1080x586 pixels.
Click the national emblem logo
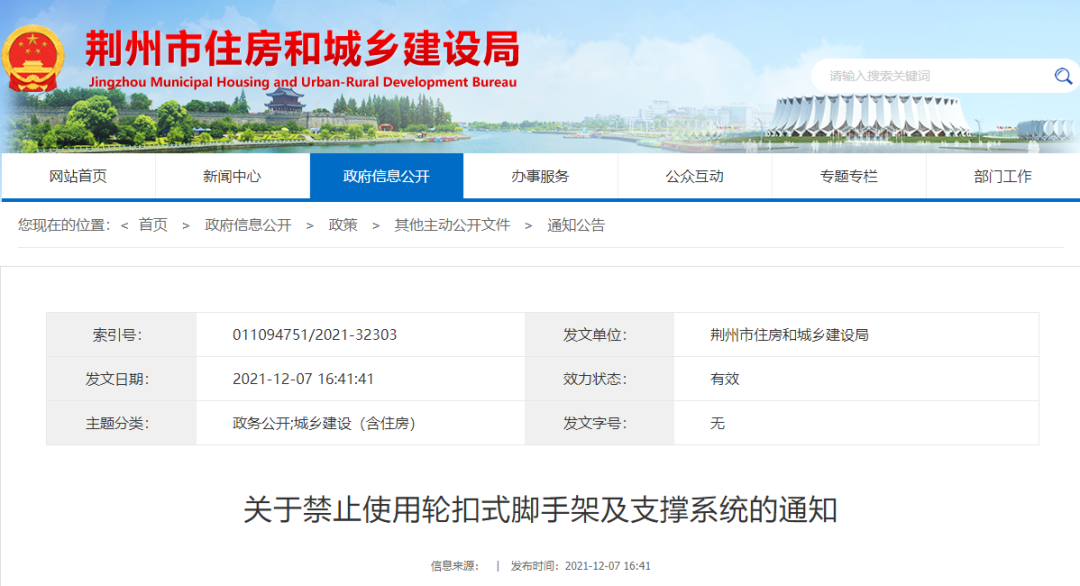point(32,58)
